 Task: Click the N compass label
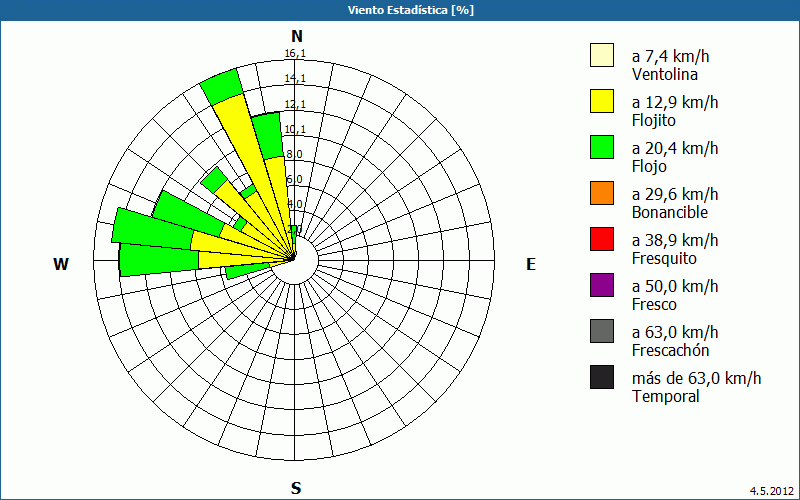[x=296, y=36]
